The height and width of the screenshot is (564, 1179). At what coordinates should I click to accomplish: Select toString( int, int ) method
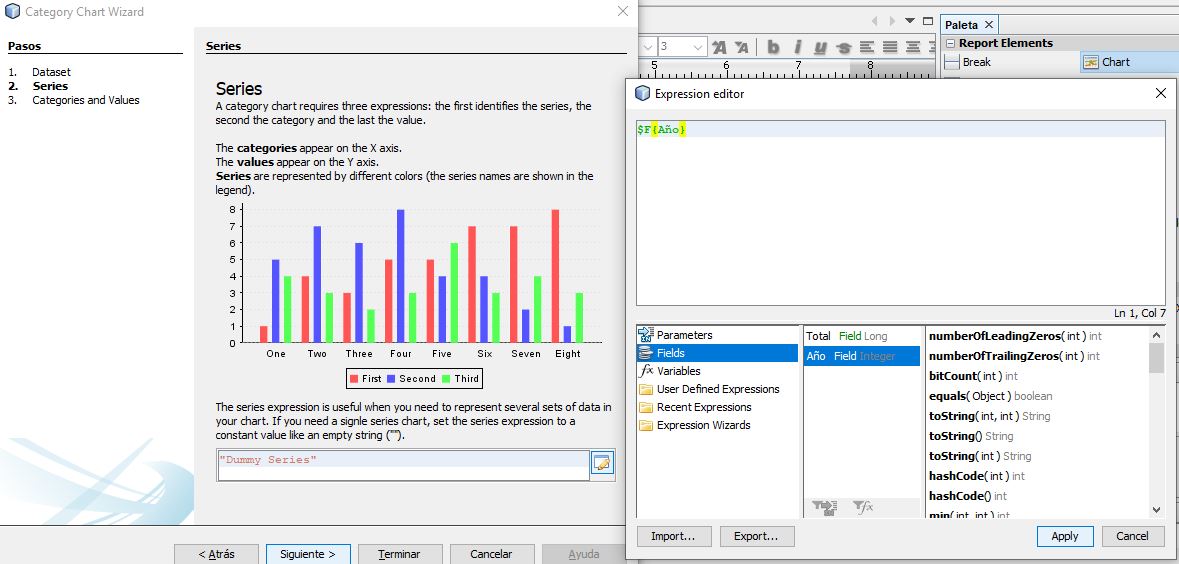[x=990, y=416]
